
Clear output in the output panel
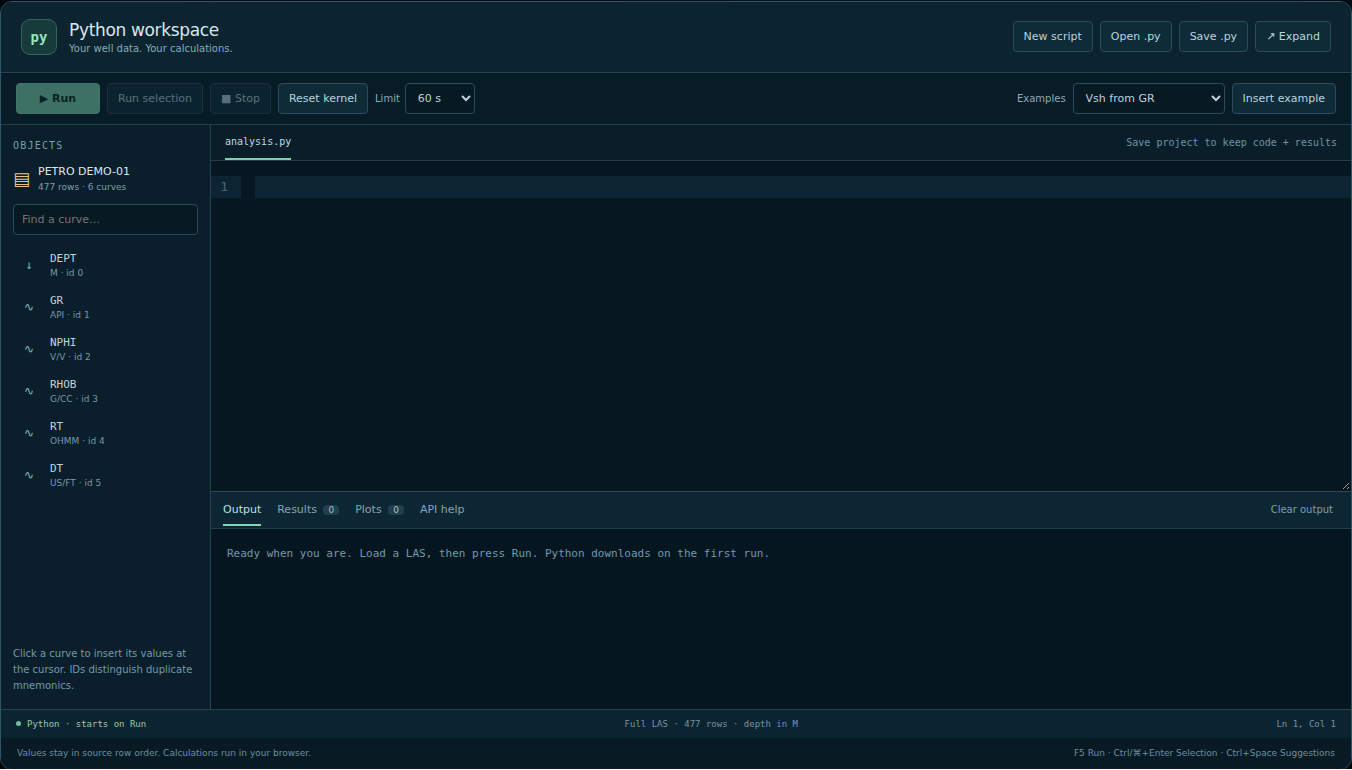[1302, 510]
